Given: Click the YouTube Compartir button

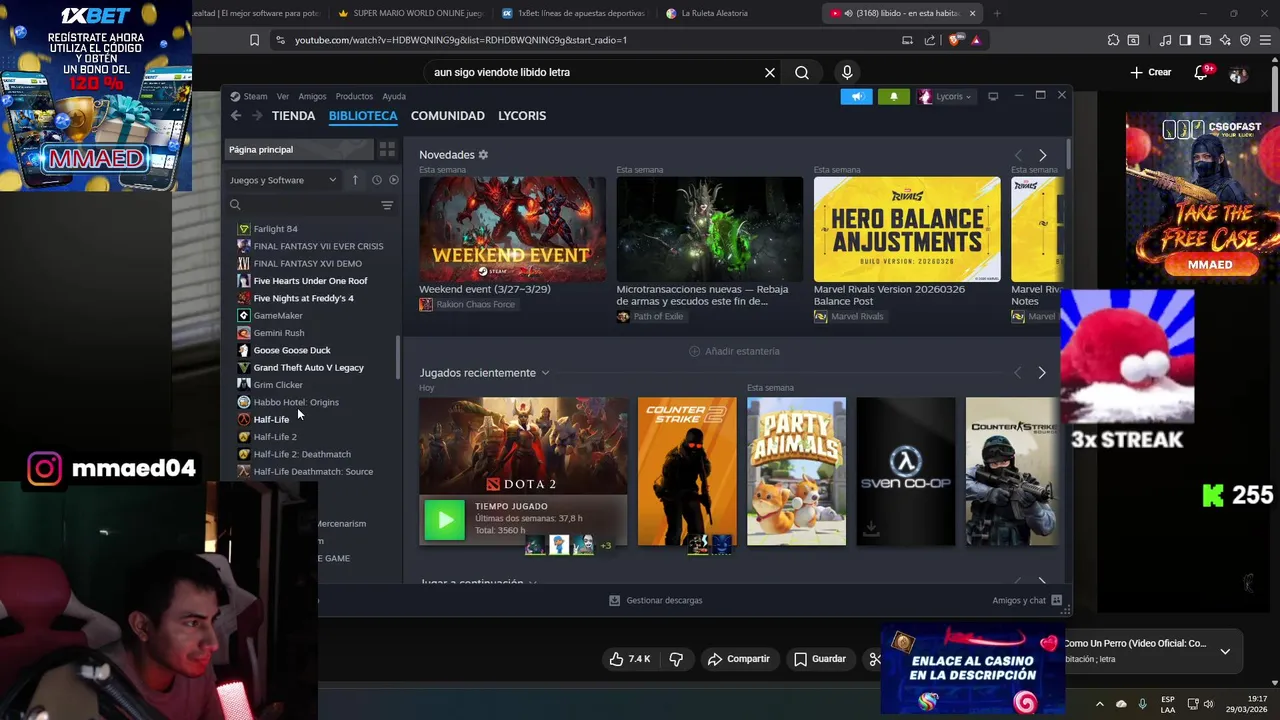Looking at the screenshot, I should [x=739, y=659].
